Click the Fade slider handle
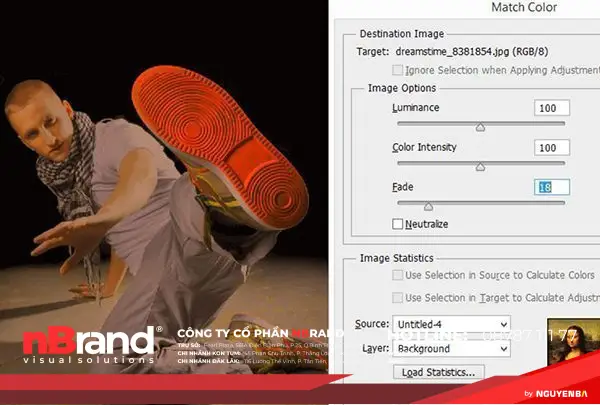Viewport: 600px width, 405px height. [429, 207]
